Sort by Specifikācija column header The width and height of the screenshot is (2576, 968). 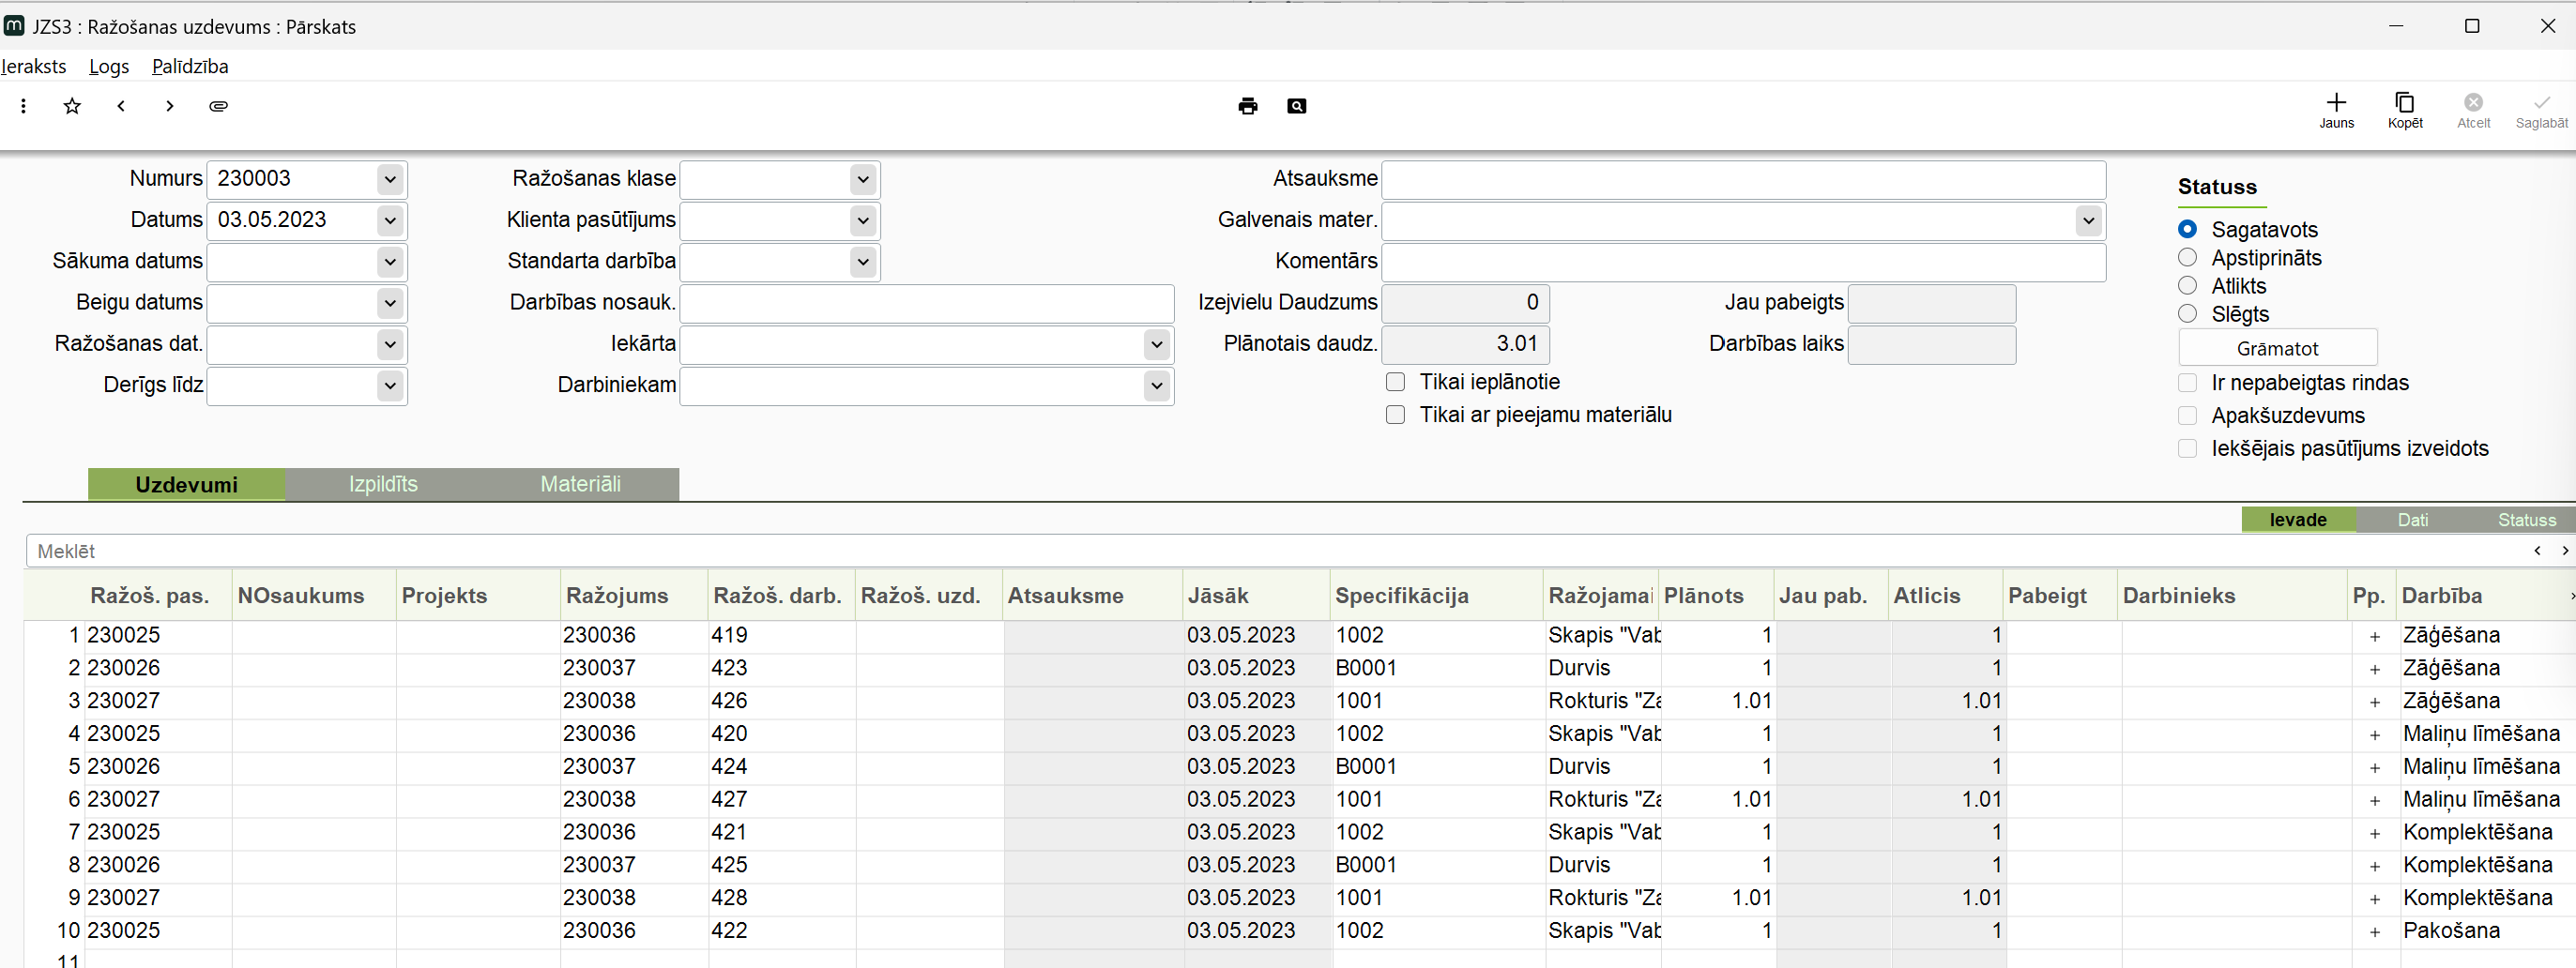(x=1437, y=596)
